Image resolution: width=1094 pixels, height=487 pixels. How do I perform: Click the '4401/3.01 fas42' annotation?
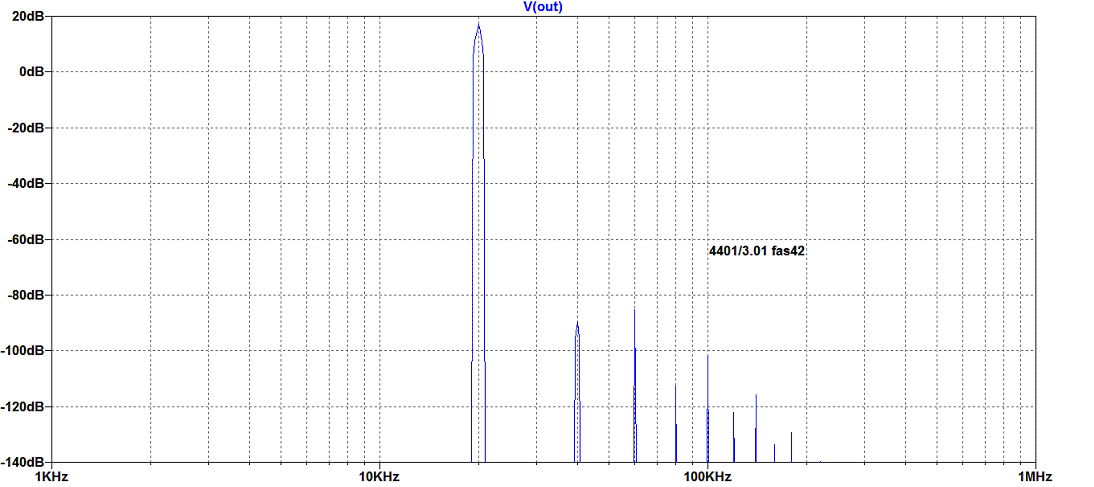click(x=757, y=253)
